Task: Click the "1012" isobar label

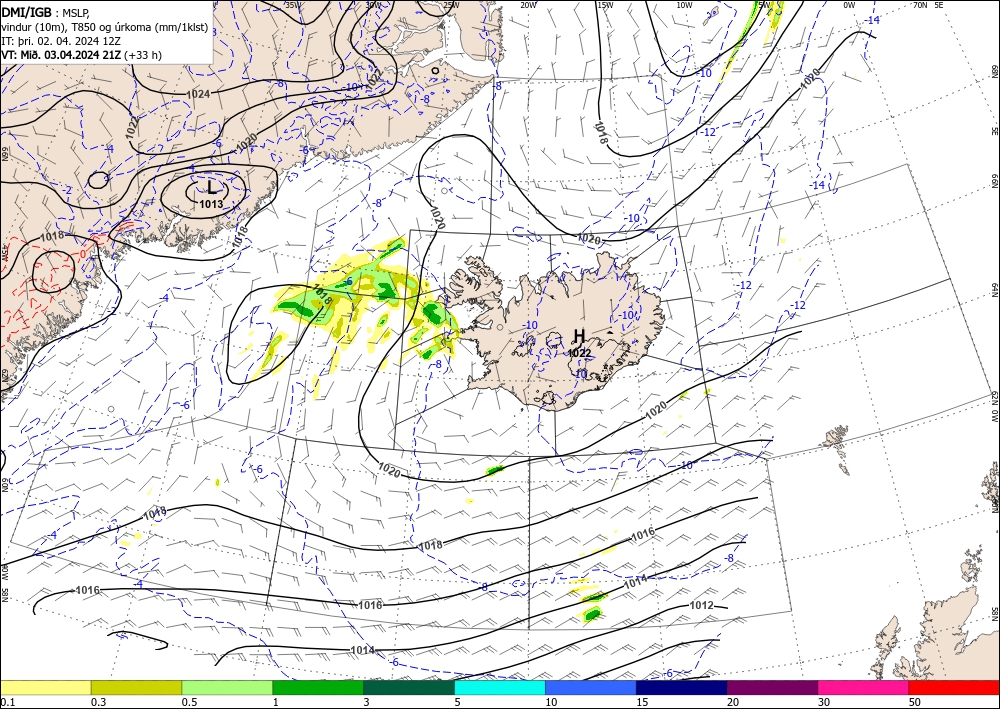Action: pos(702,605)
